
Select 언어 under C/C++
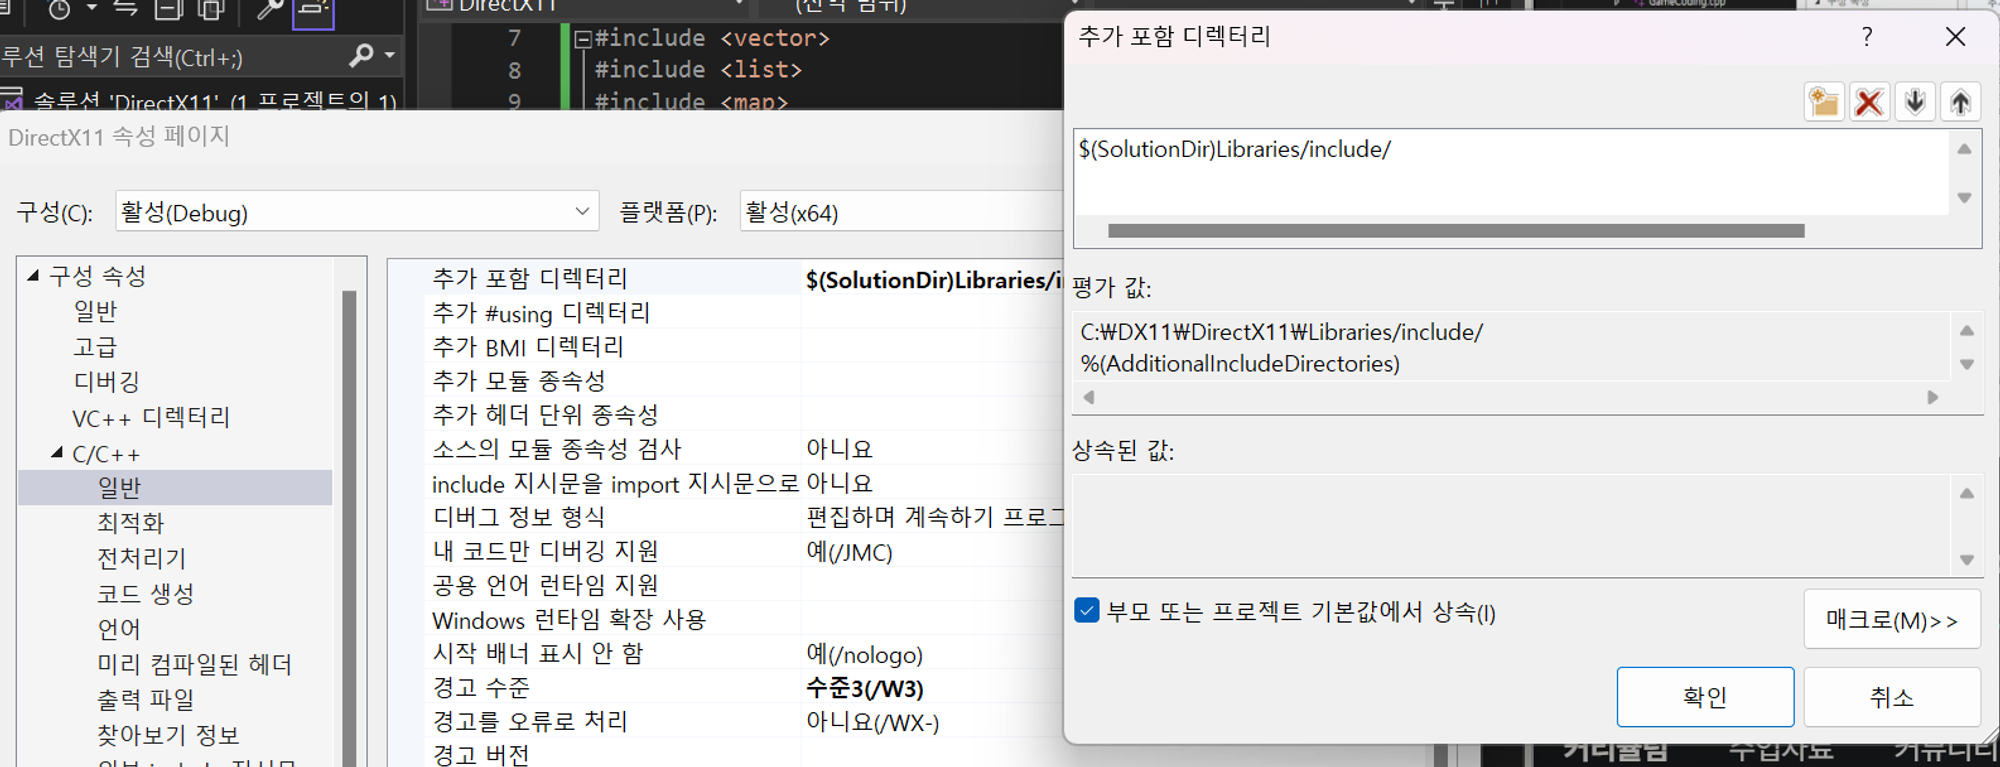pyautogui.click(x=119, y=628)
